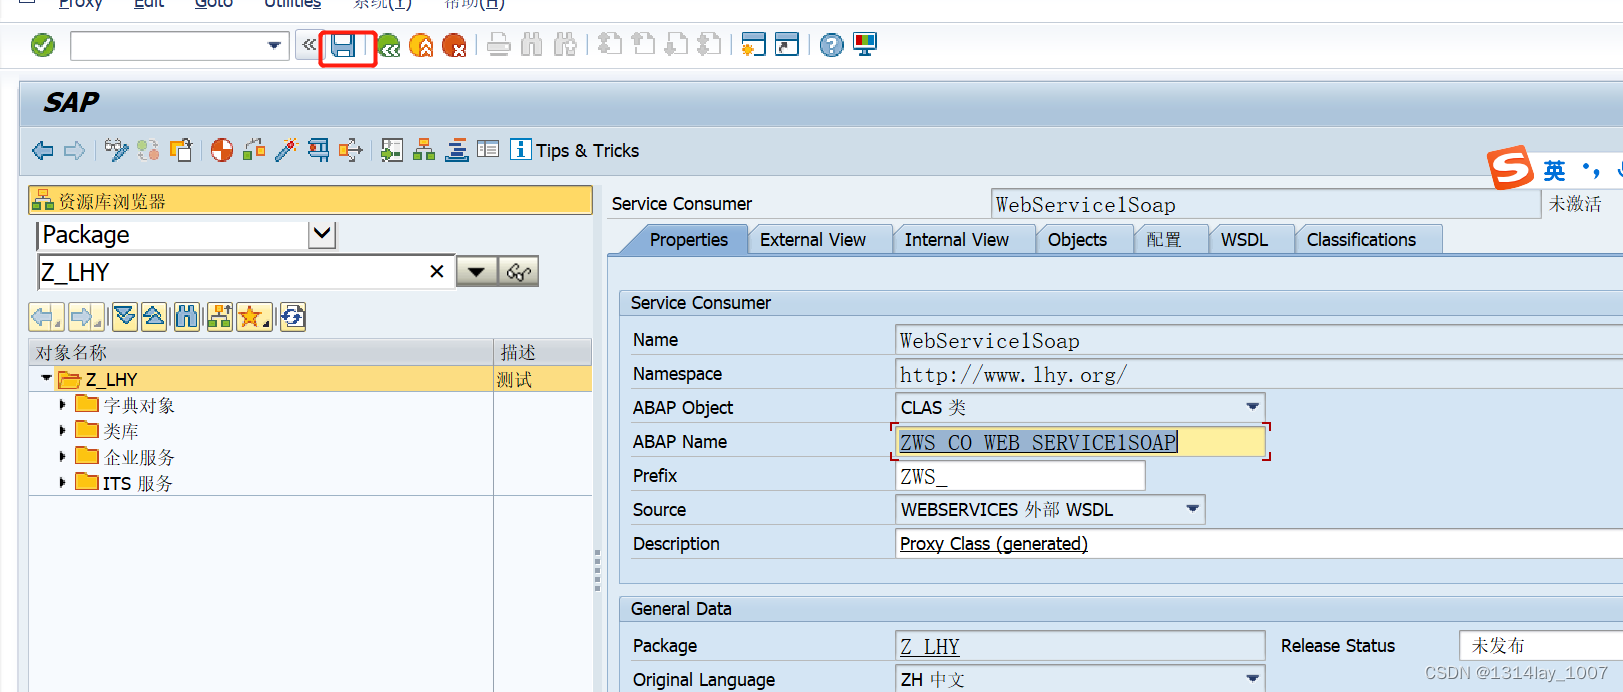This screenshot has height=692, width=1623.
Task: Click the Sogou input method S icon
Action: pyautogui.click(x=1510, y=168)
